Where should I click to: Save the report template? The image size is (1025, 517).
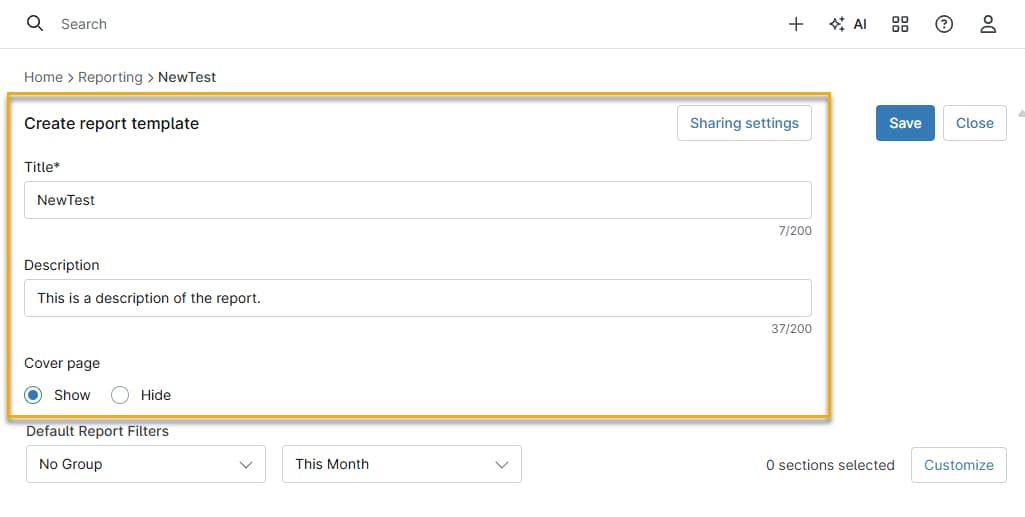pos(905,123)
